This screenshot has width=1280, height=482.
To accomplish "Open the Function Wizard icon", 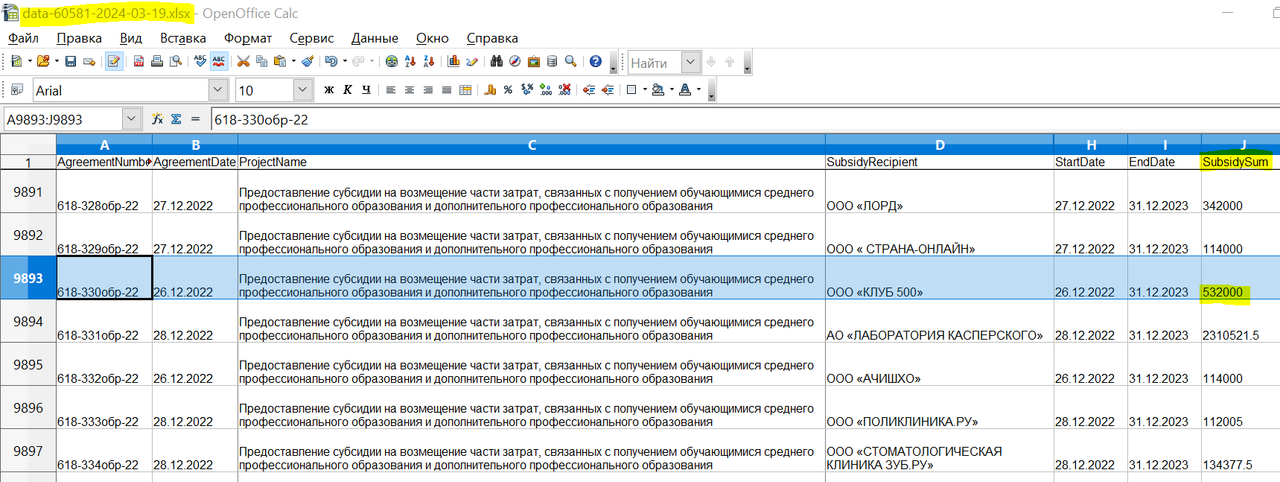I will (x=157, y=119).
